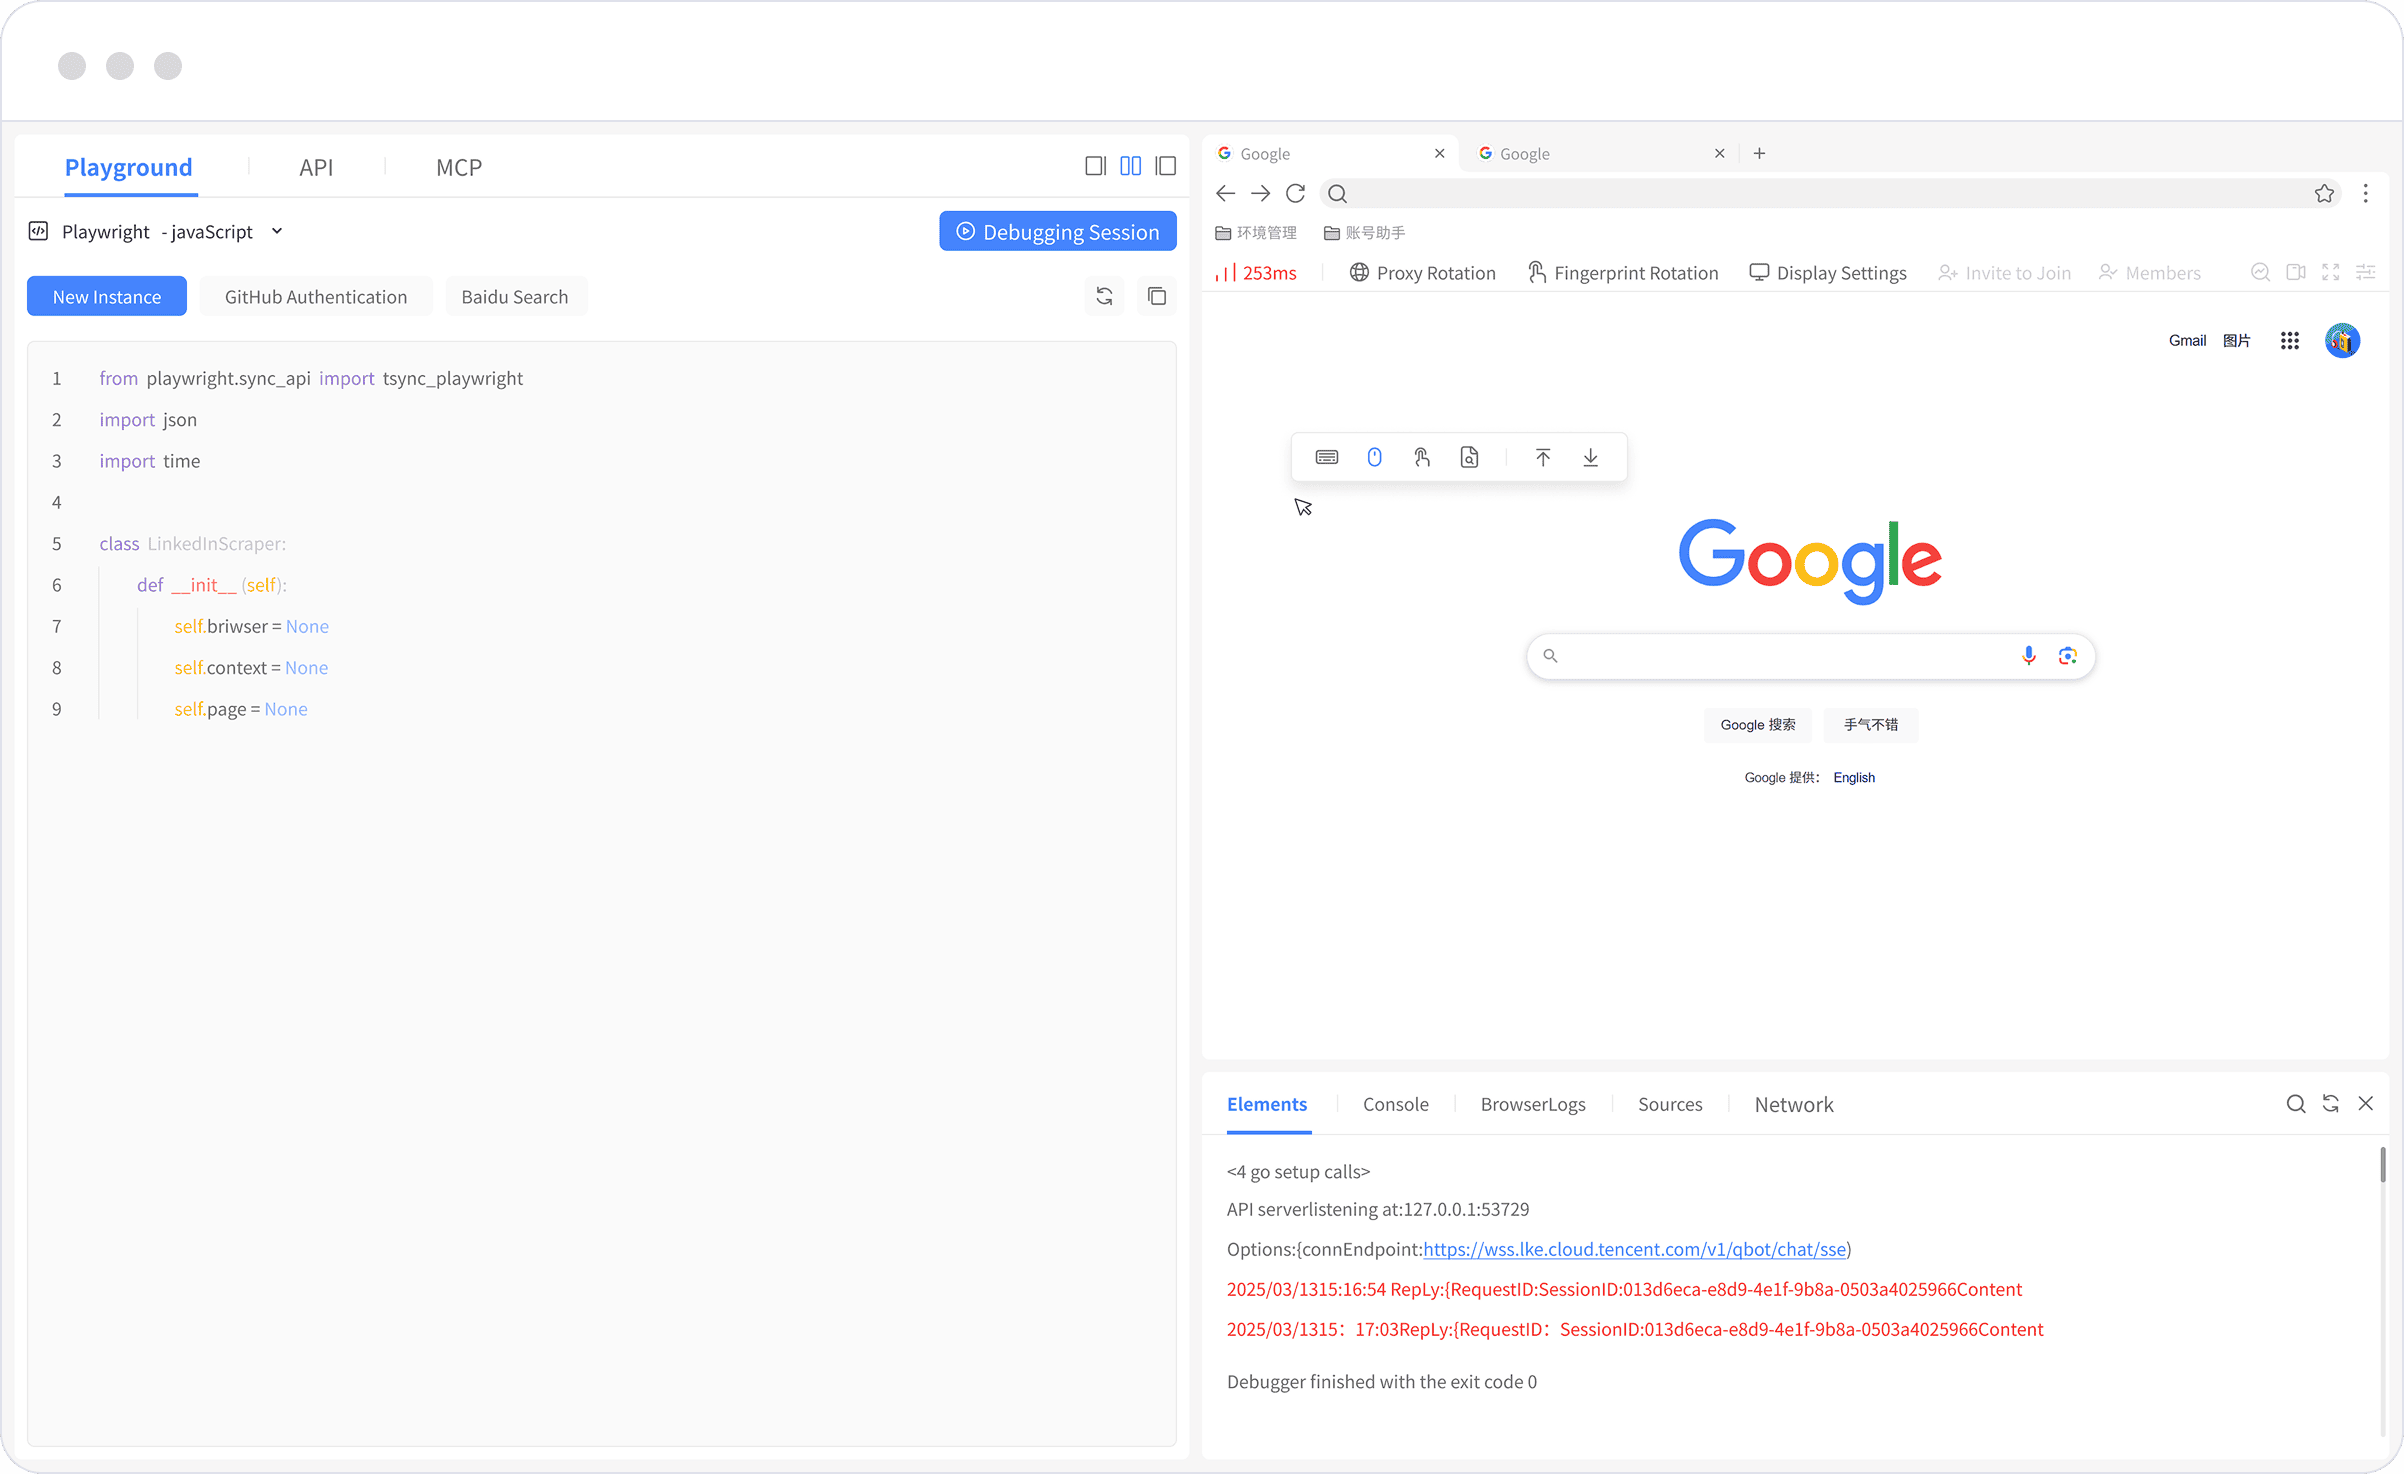Select the mouse control mode icon
This screenshot has height=1474, width=2404.
pos(1375,457)
